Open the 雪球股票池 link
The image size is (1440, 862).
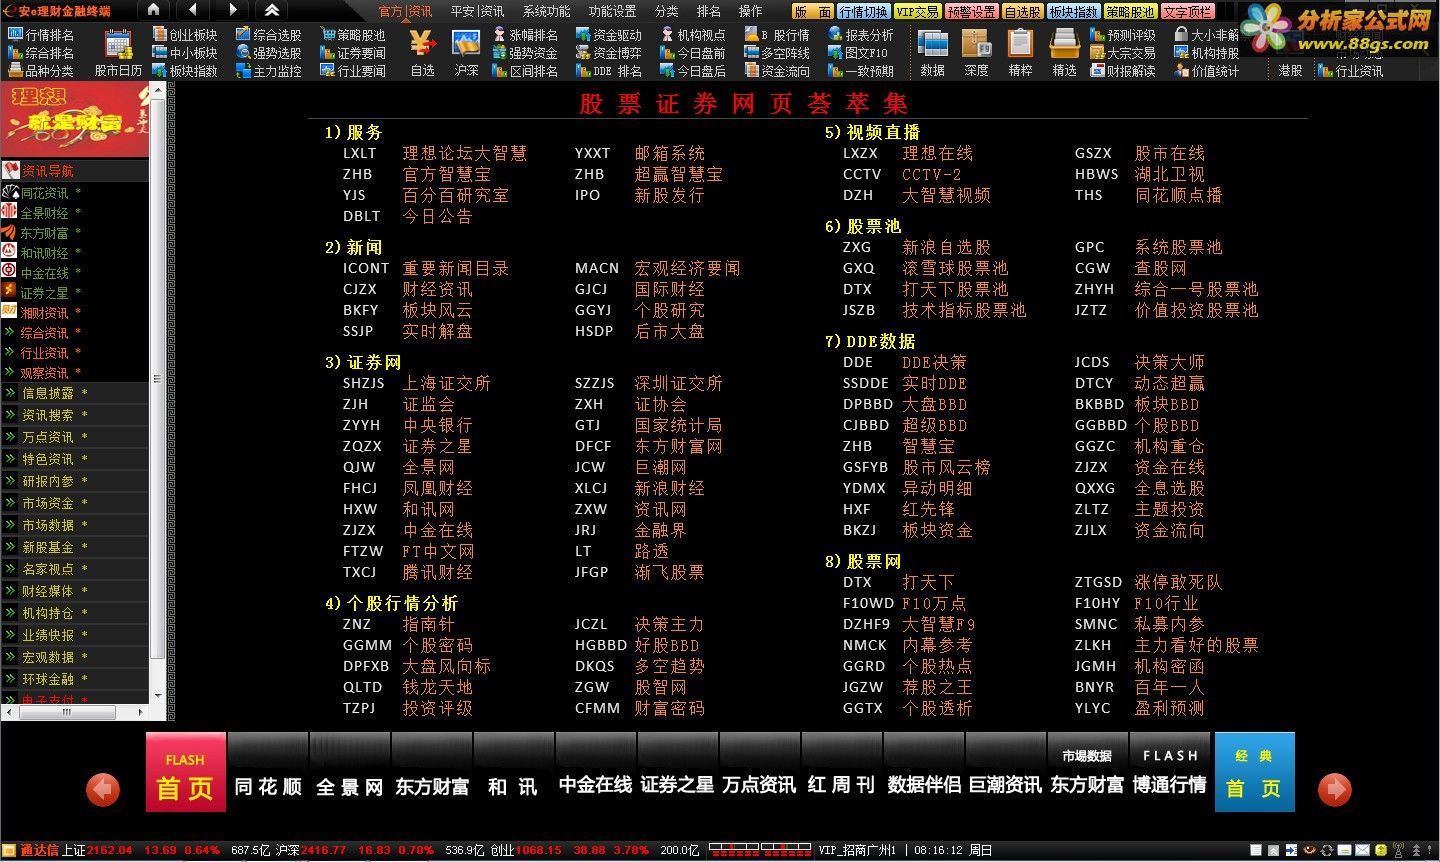click(955, 268)
